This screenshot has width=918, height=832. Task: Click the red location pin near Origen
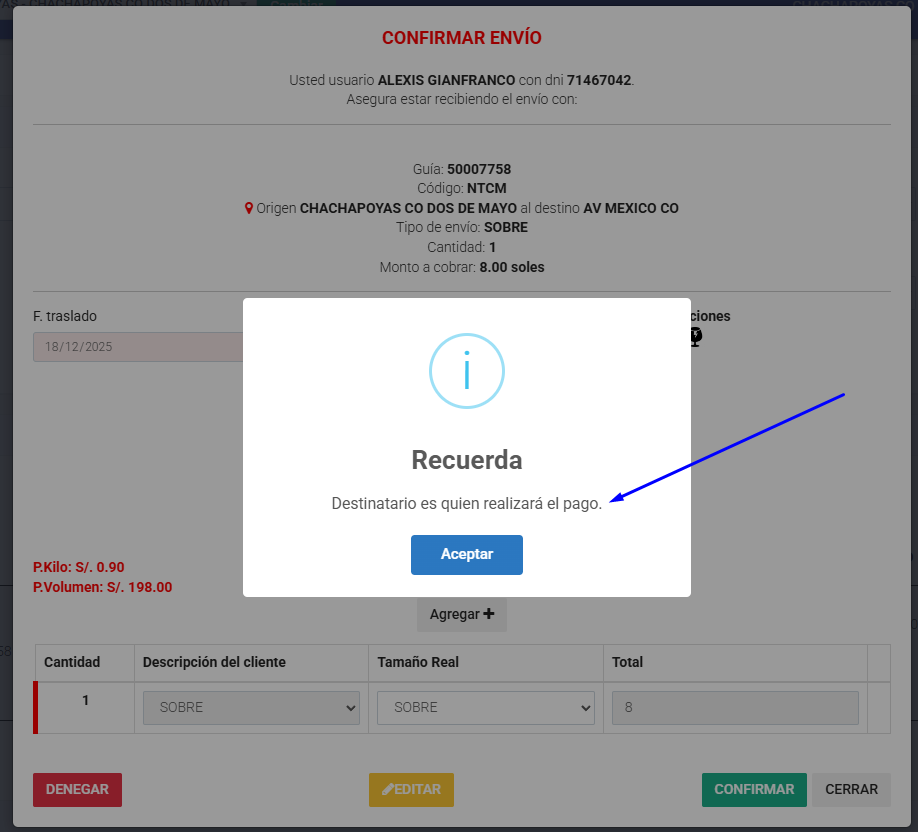tap(249, 209)
